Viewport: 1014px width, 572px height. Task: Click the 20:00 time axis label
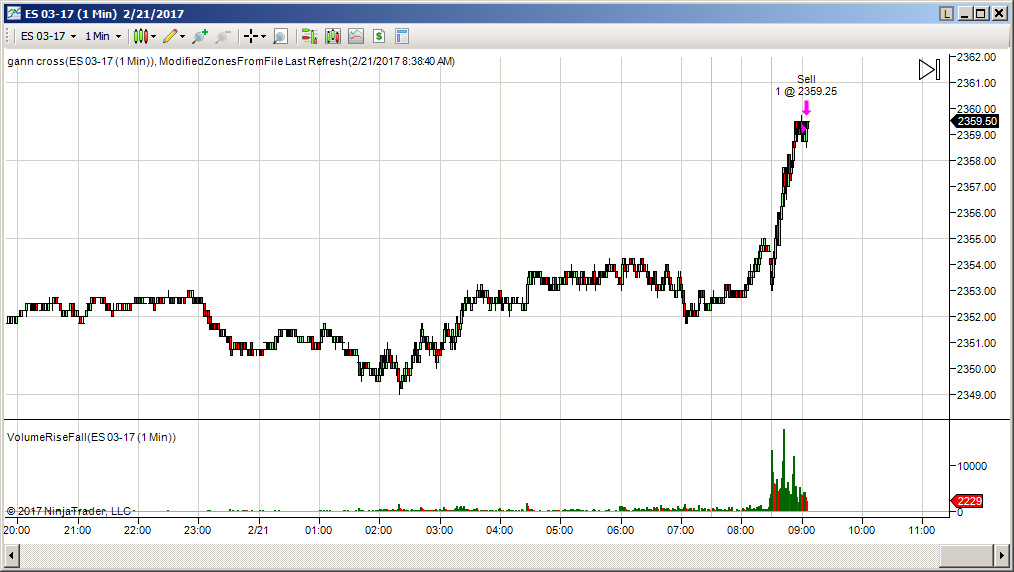click(x=17, y=531)
